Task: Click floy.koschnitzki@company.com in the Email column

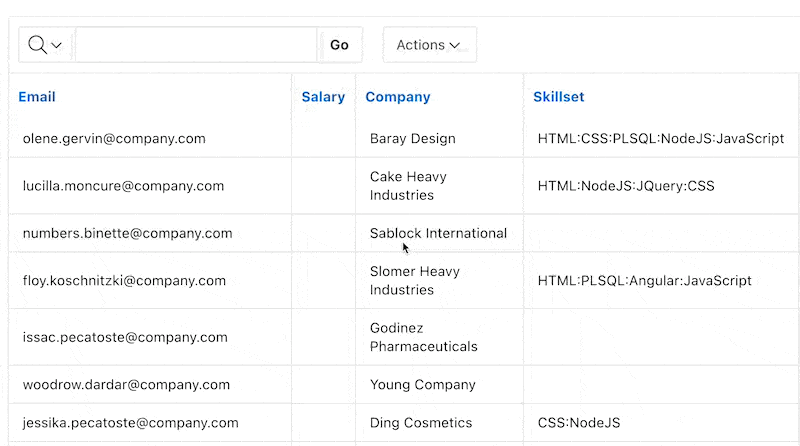Action: (124, 281)
